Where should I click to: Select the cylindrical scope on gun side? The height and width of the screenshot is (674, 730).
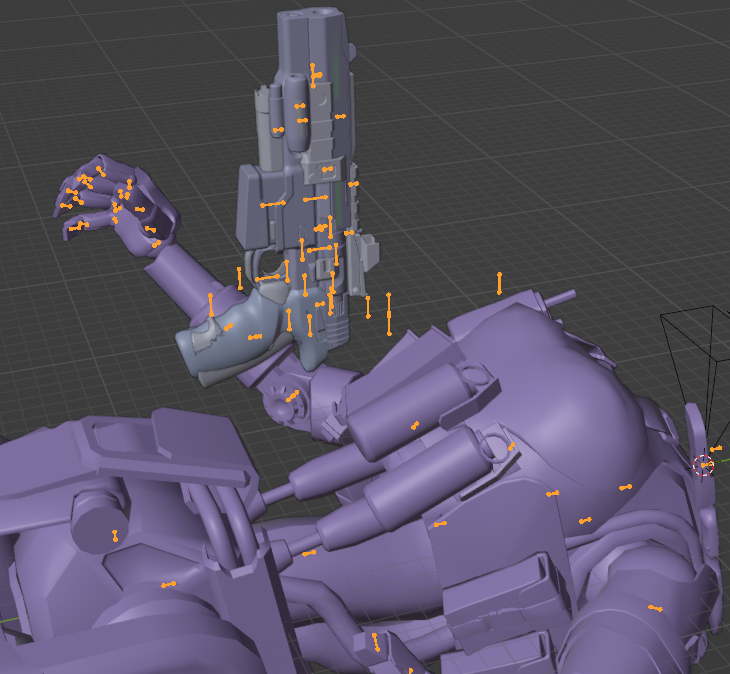[x=296, y=113]
